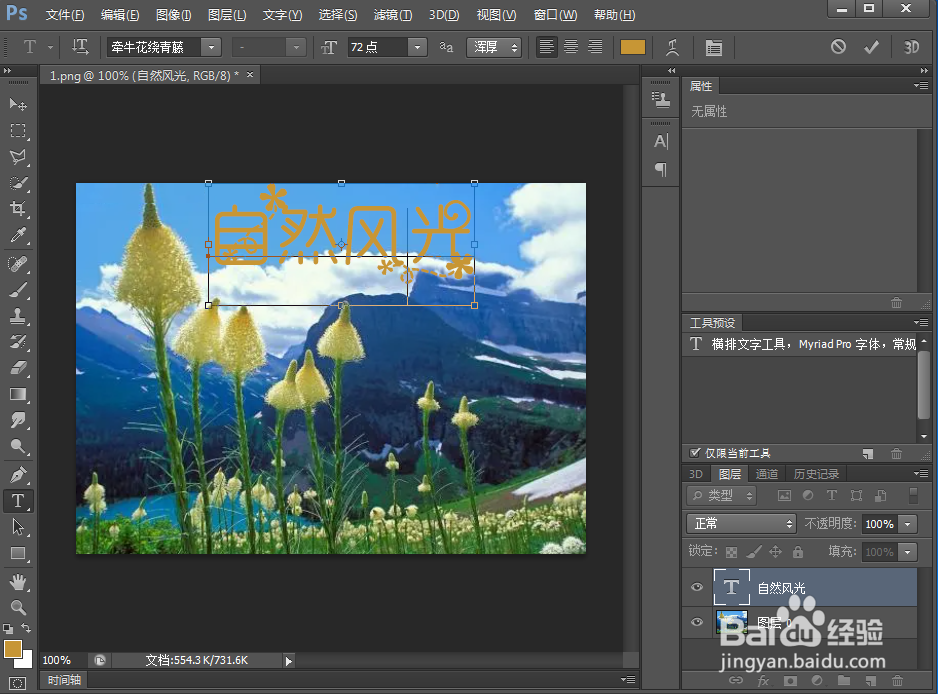Screen dimensions: 938x694
Task: Switch to 通道 tab
Action: tap(766, 474)
